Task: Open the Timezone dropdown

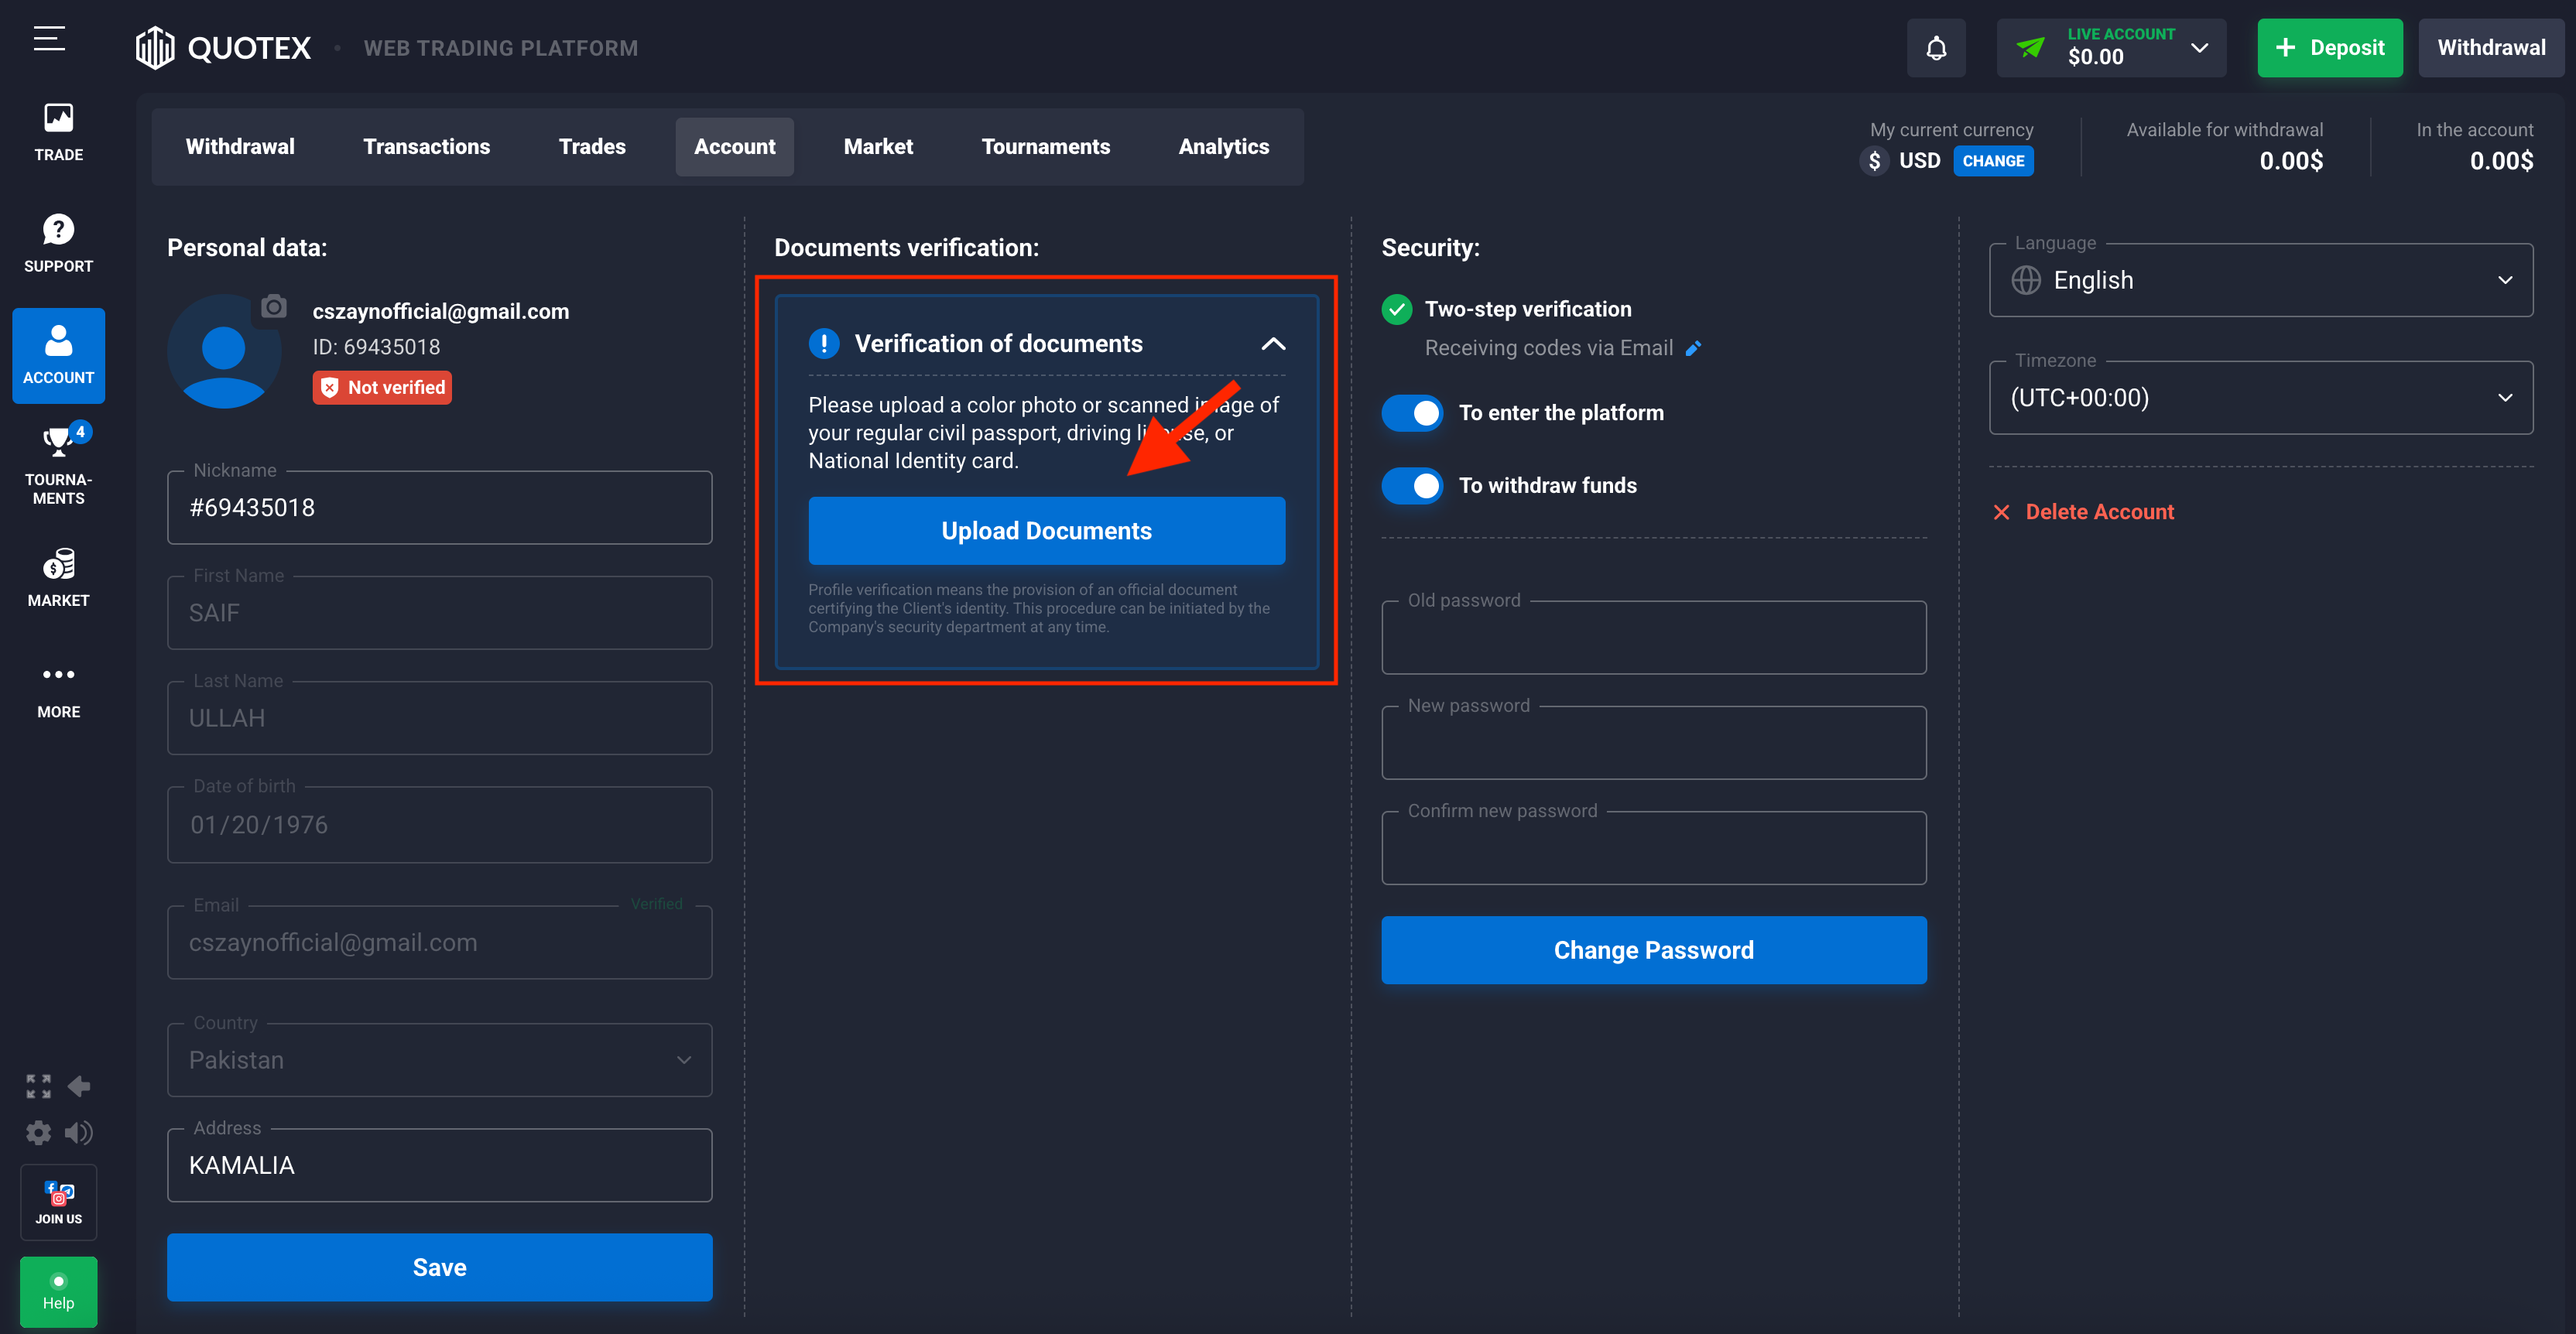Action: (x=2260, y=398)
